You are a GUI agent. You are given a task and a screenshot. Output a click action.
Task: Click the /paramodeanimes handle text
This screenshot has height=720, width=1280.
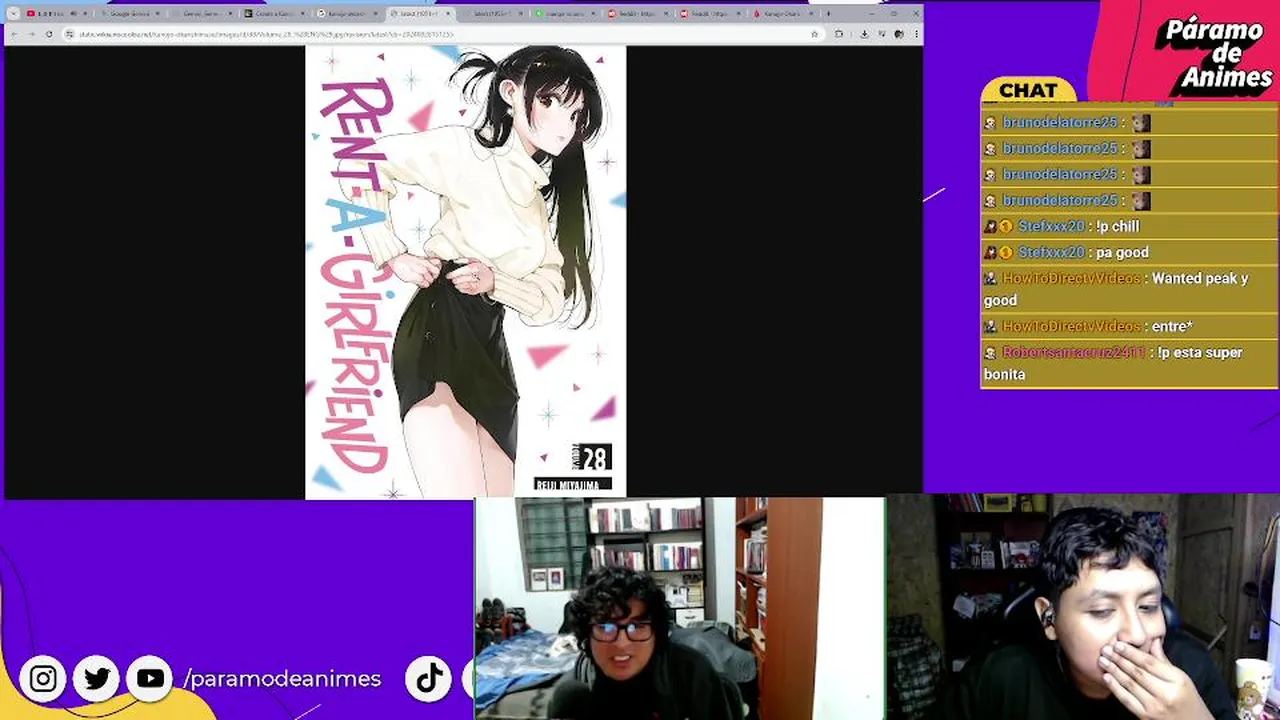(282, 679)
